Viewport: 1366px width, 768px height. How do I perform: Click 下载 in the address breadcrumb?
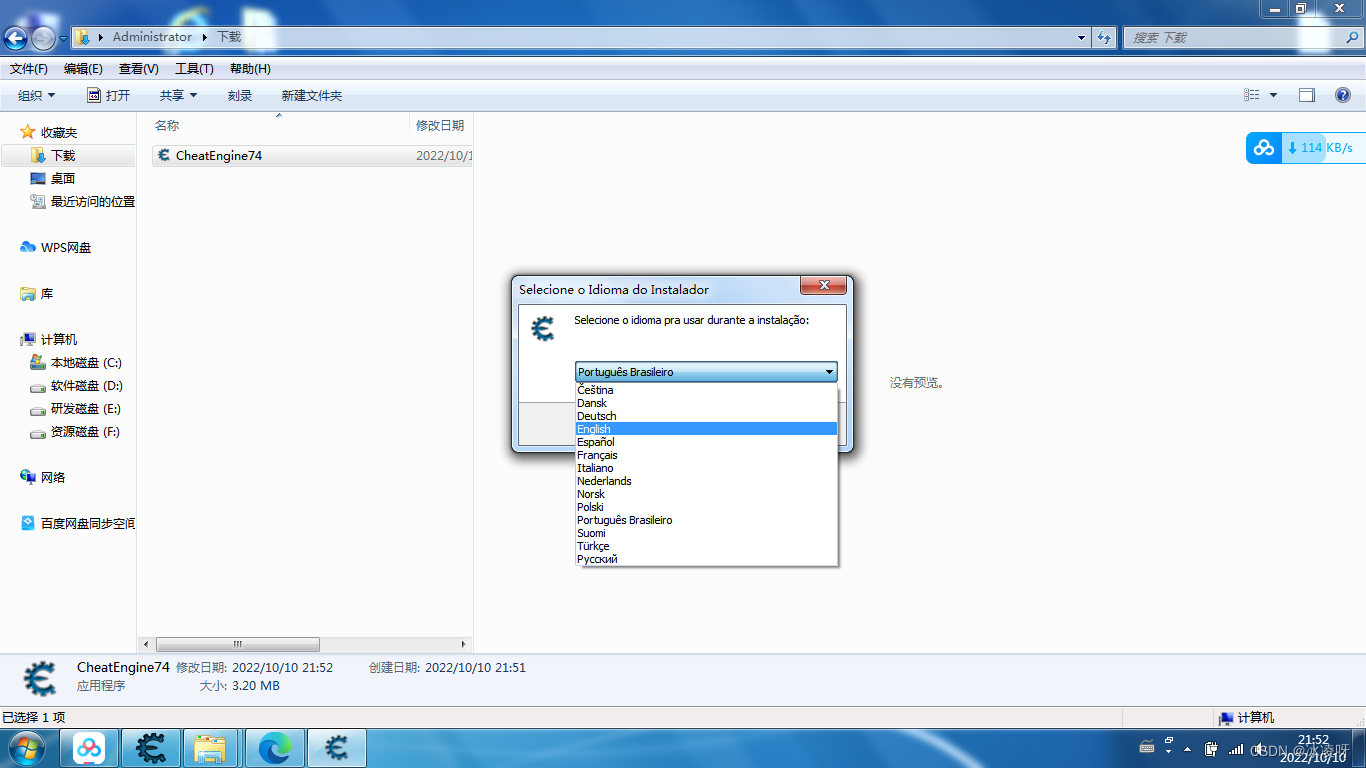[x=229, y=37]
